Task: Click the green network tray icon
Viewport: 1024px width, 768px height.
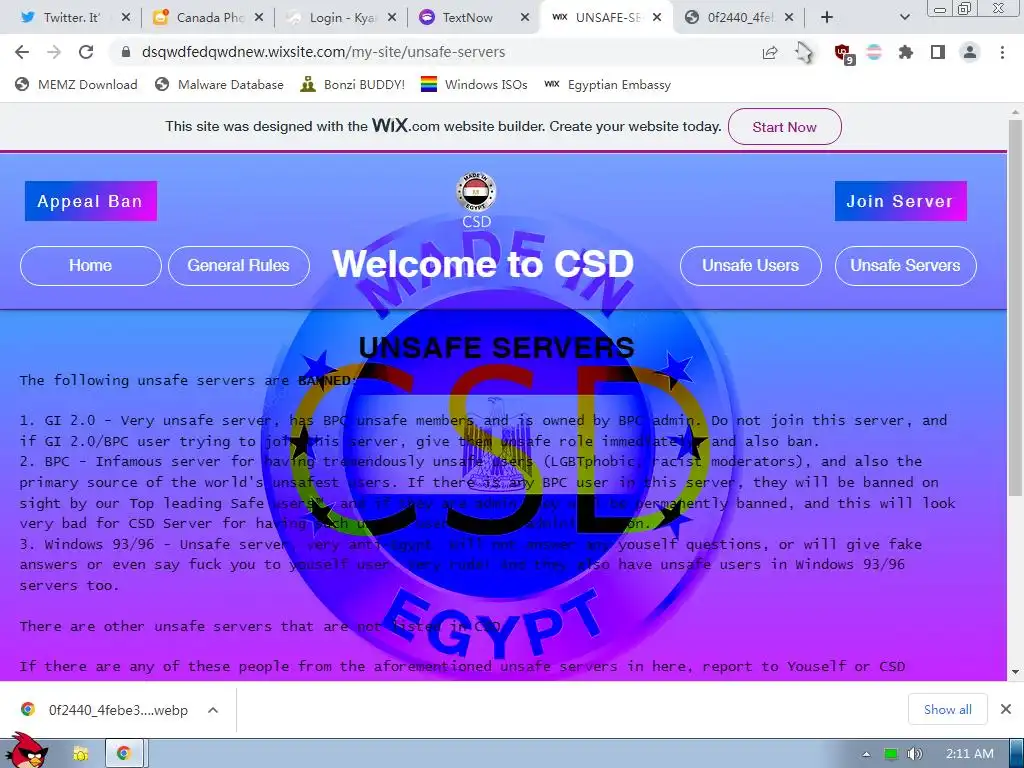Action: click(891, 754)
